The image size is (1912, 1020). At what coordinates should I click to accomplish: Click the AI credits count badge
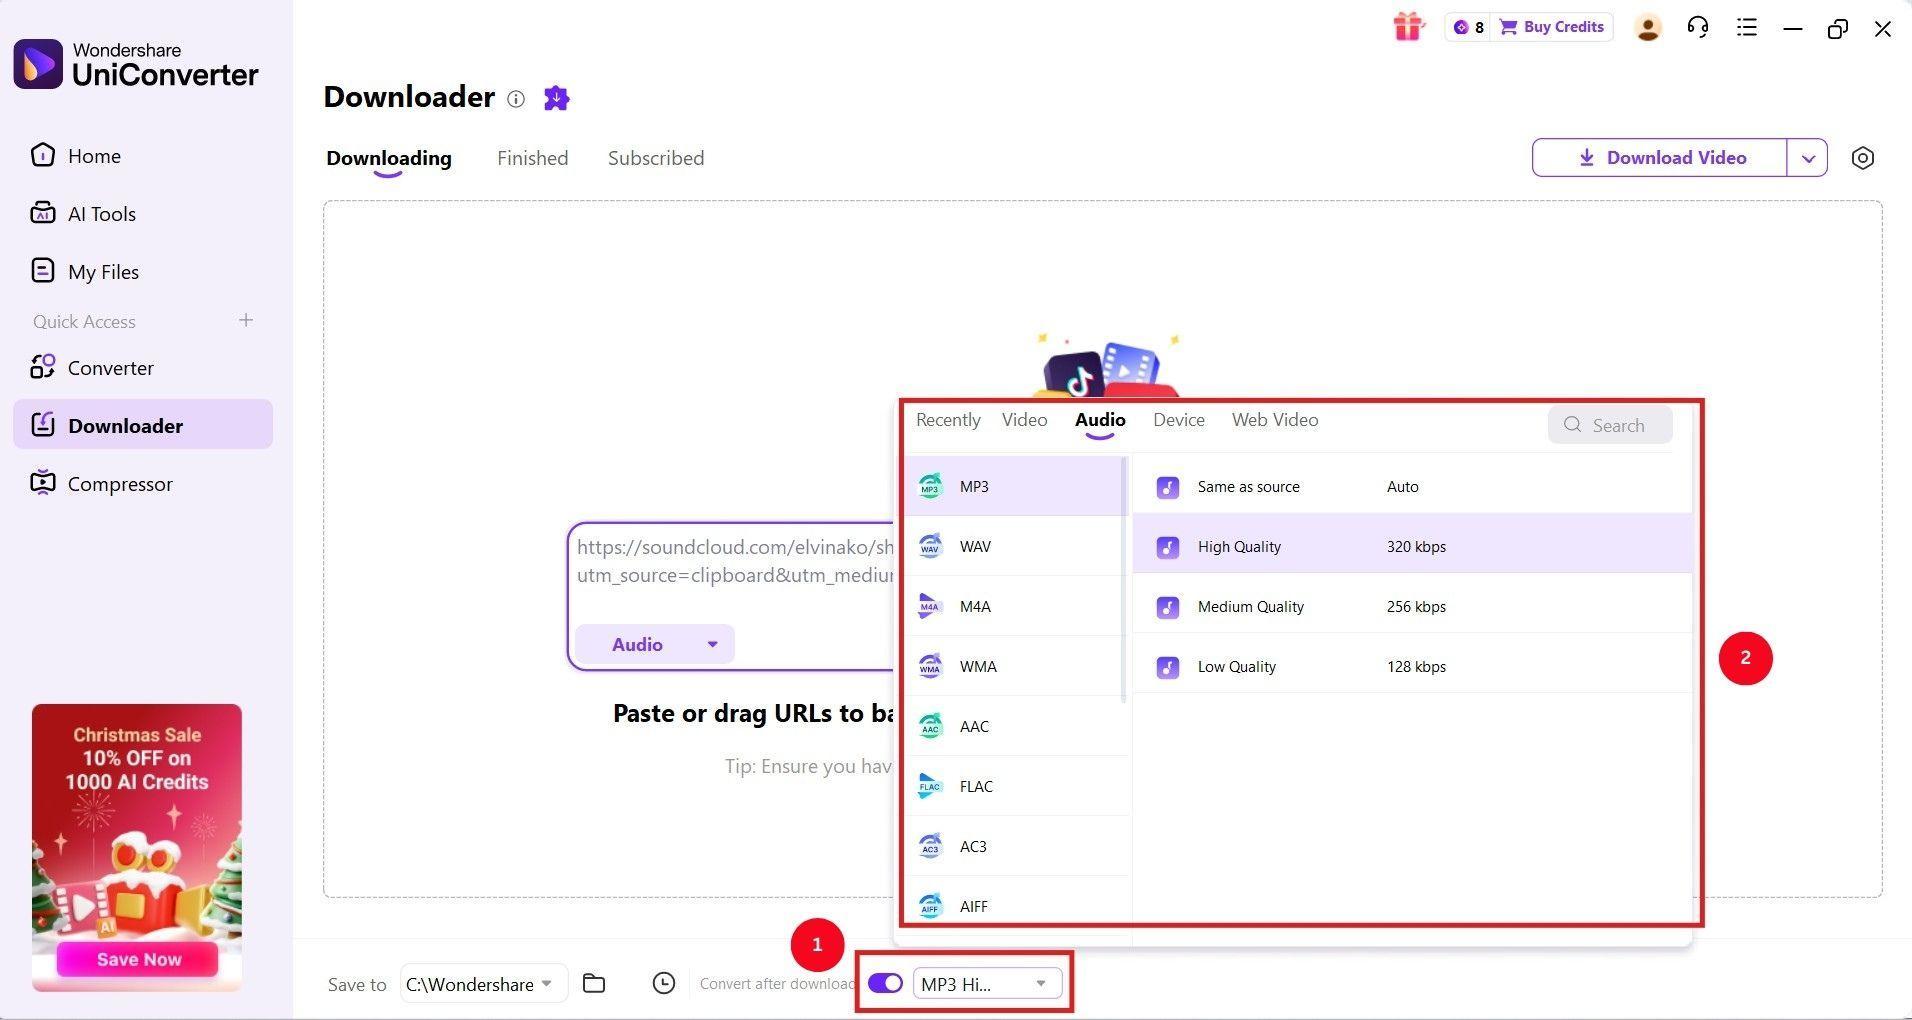1469,27
